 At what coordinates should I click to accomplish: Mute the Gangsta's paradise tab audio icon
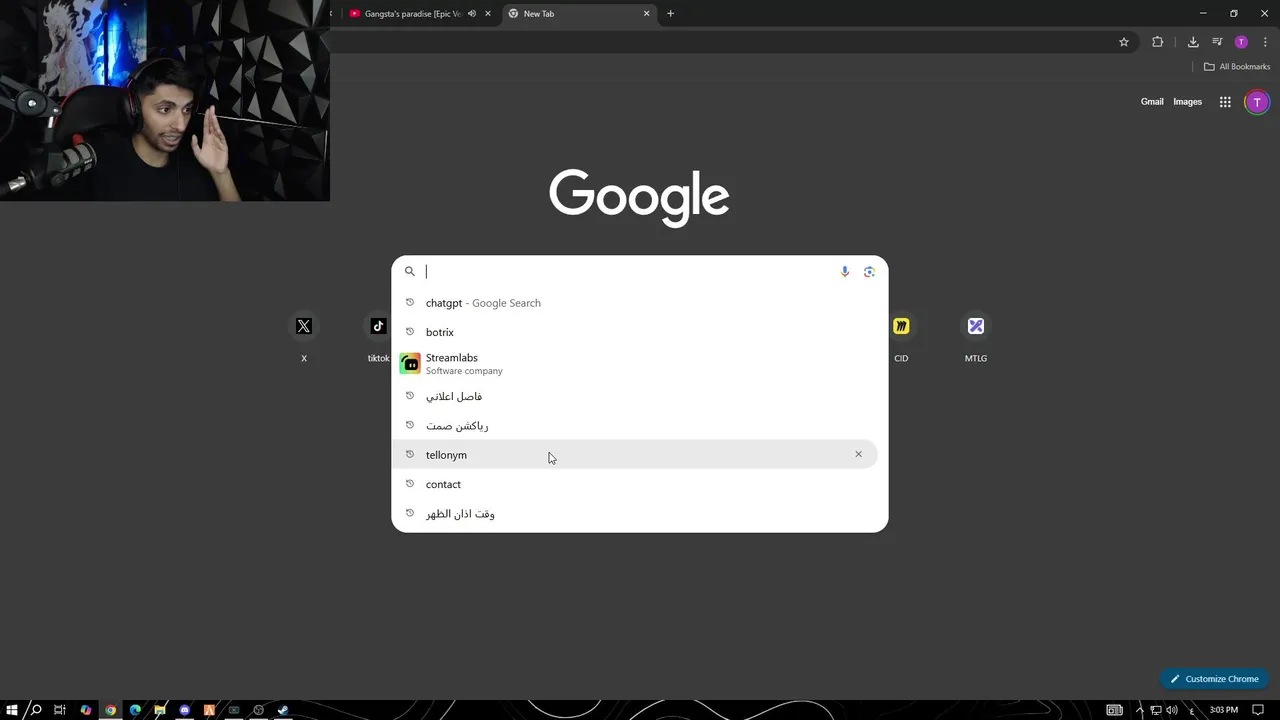coord(472,14)
